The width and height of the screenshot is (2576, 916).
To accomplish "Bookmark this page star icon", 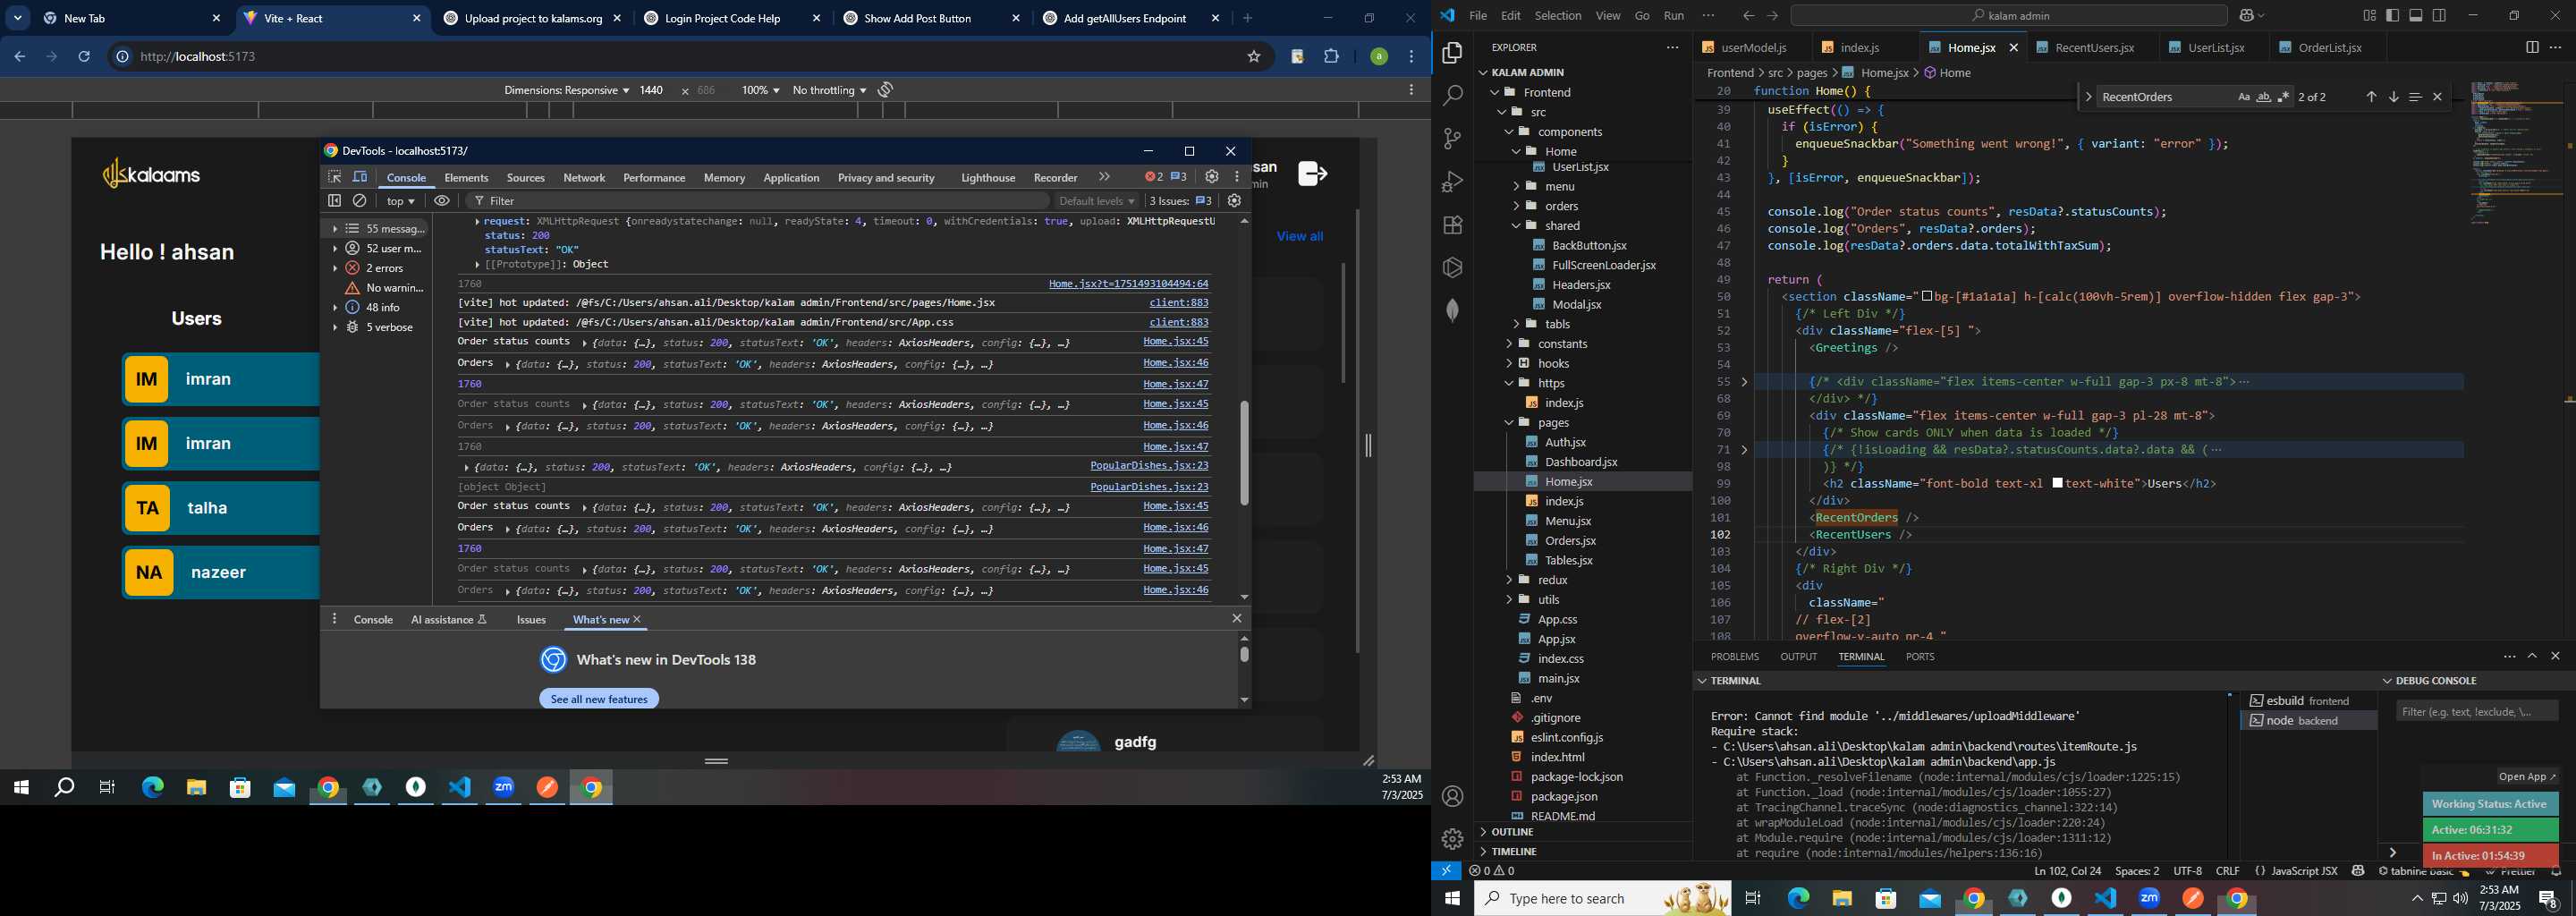I will [x=1253, y=57].
